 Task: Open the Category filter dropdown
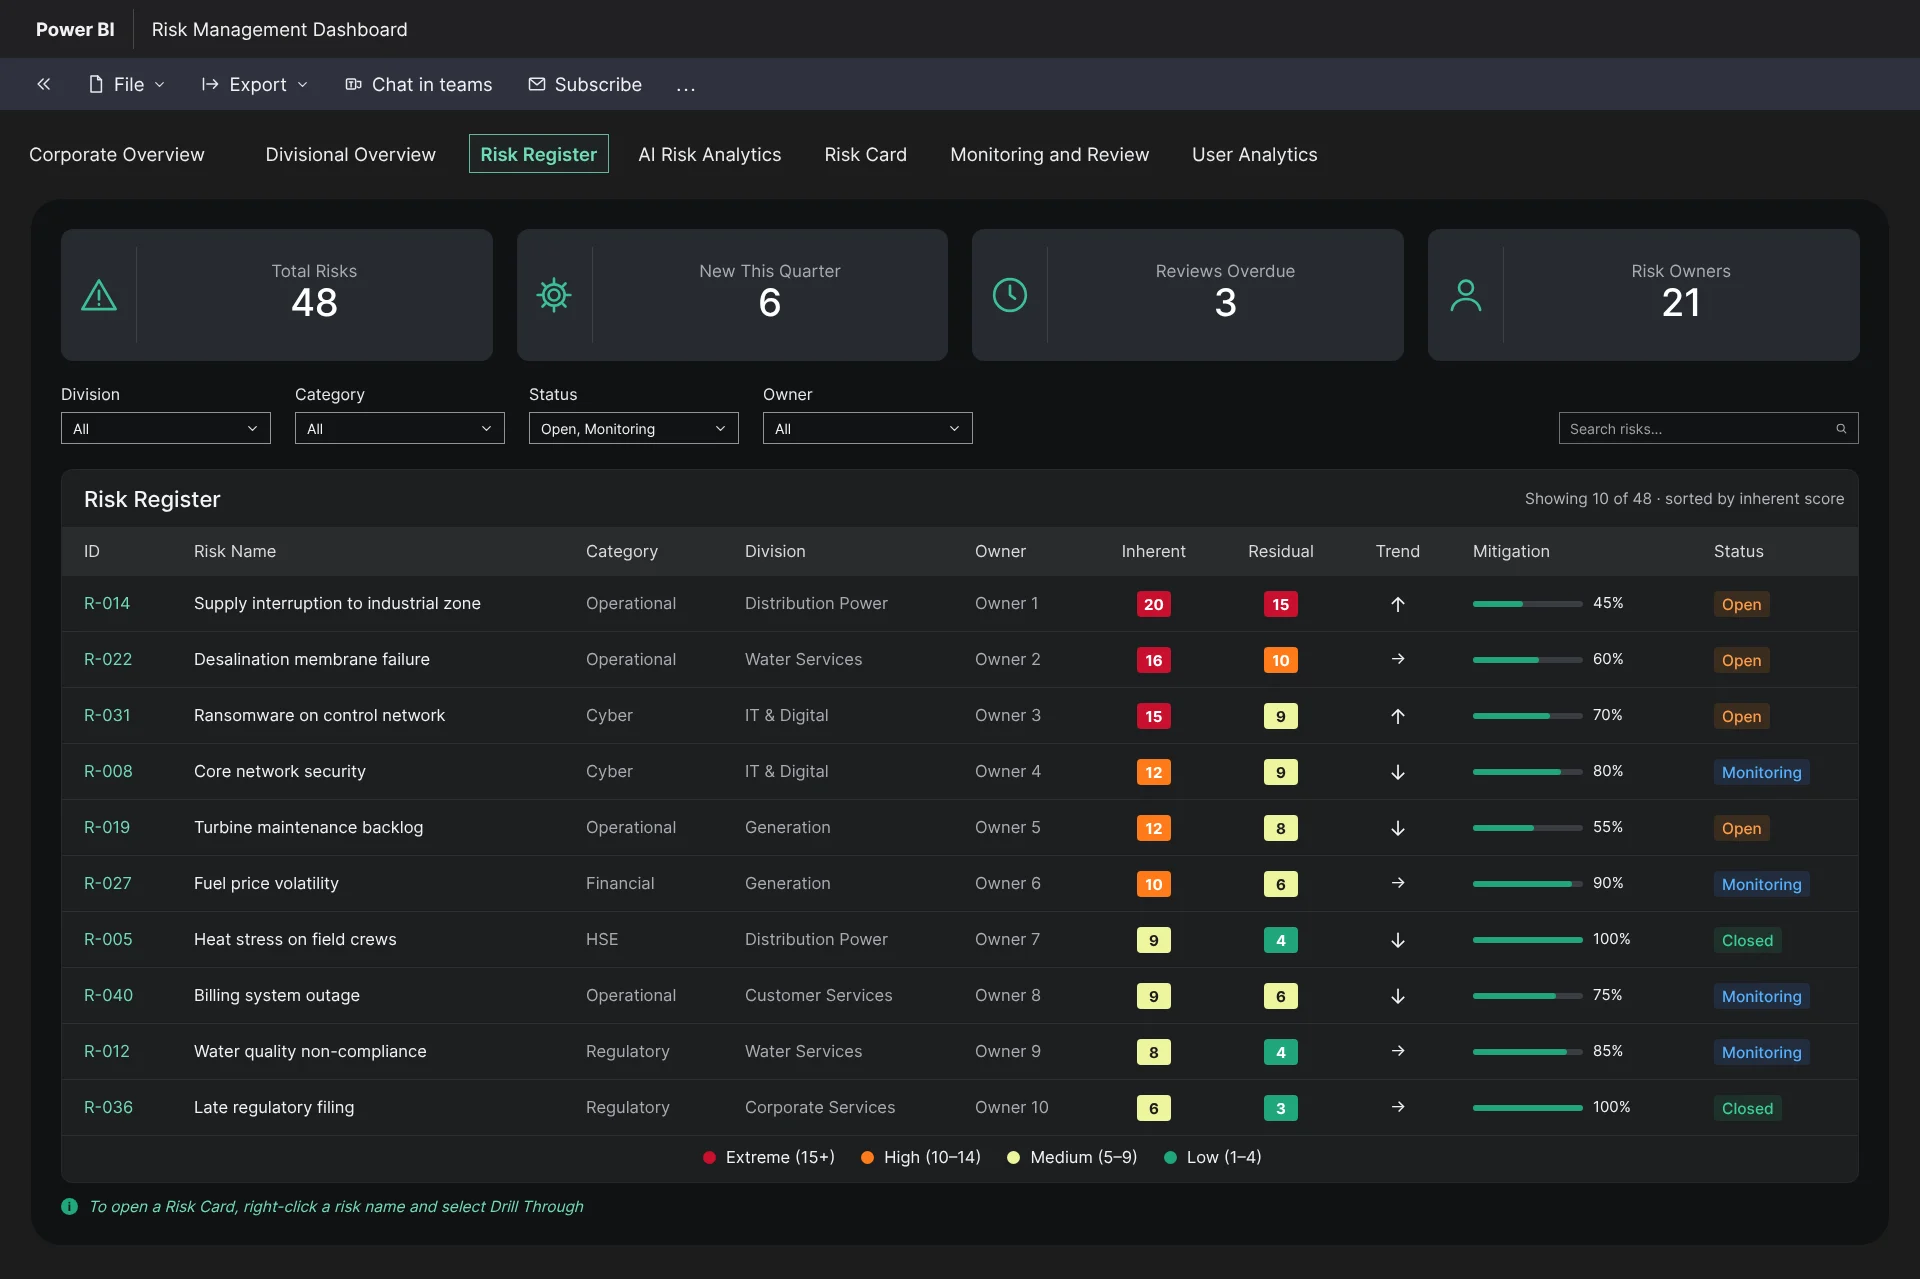point(400,428)
